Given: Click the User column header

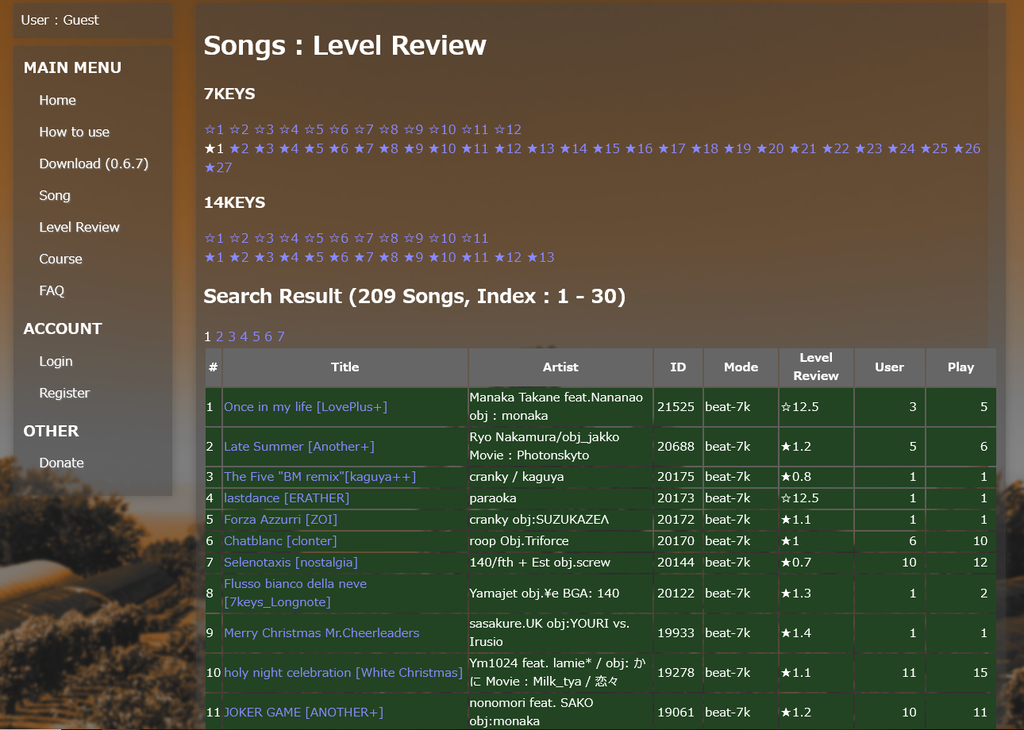Looking at the screenshot, I should click(x=889, y=367).
